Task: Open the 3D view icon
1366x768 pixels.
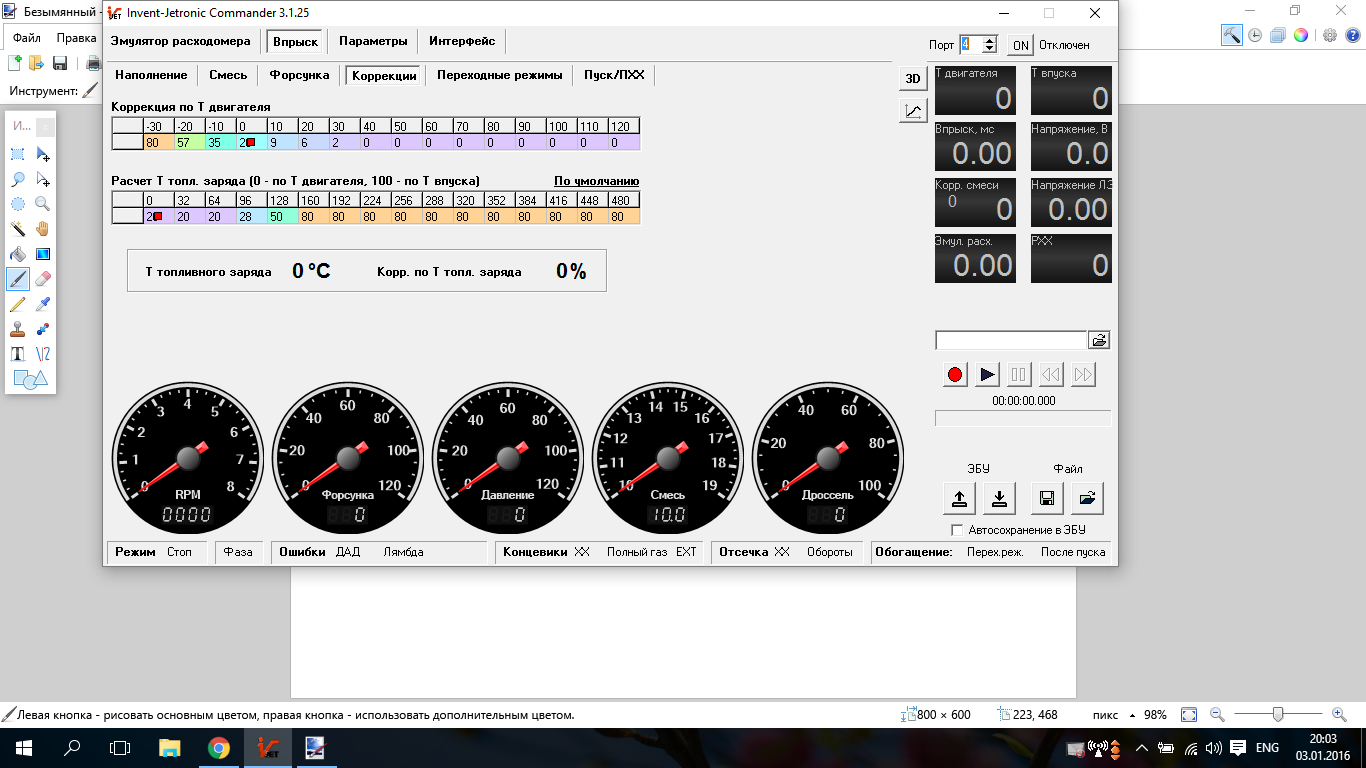Action: tap(912, 79)
